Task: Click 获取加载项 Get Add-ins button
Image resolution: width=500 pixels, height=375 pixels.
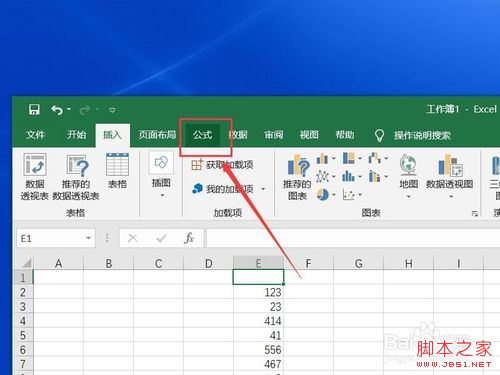Action: point(222,165)
